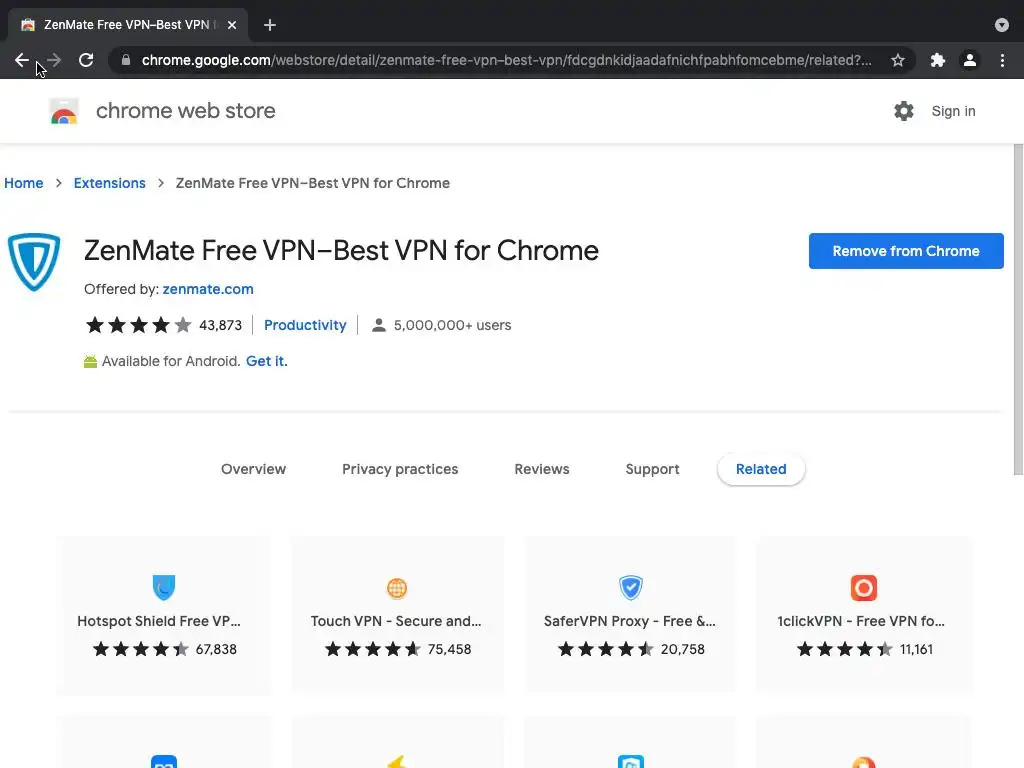Open the web store settings gear
1024x768 pixels.
[904, 111]
